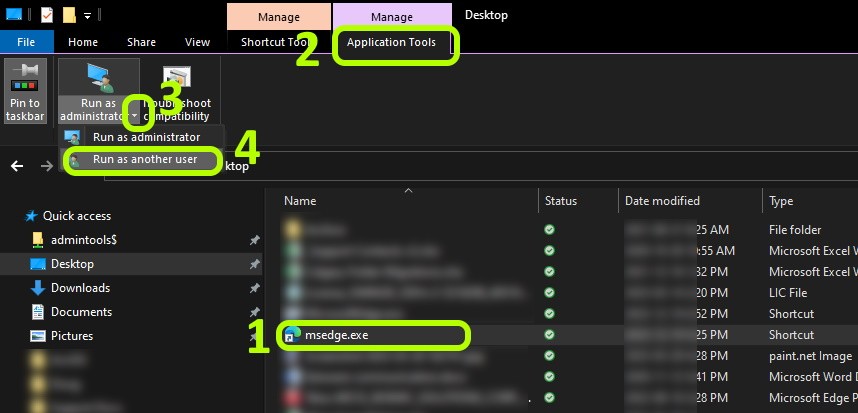Sort by the Date modified column header

coord(662,201)
